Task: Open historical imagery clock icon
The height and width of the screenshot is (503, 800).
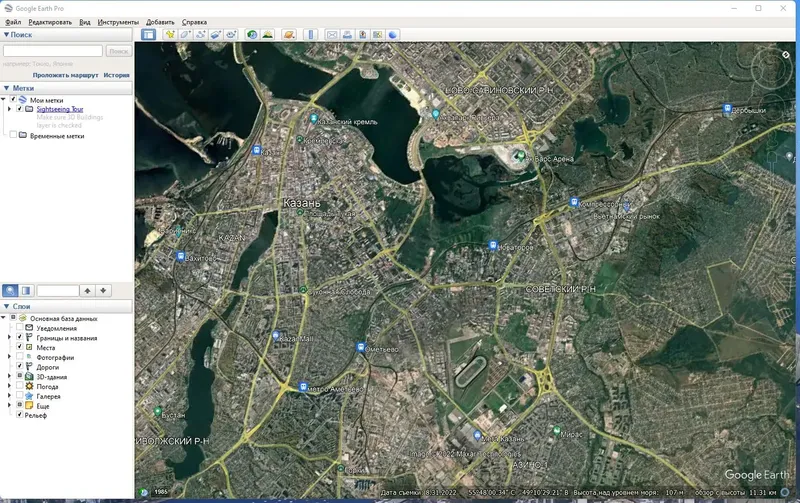Action: (252, 35)
